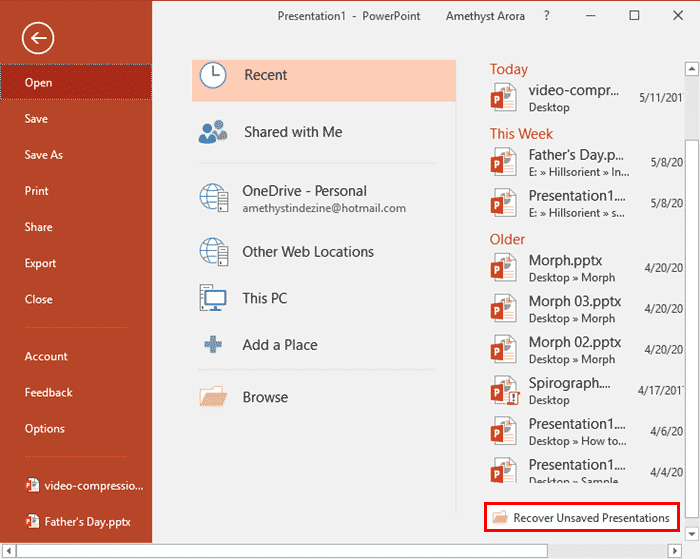Click the horizontal scrollbar left arrow
Image resolution: width=700 pixels, height=559 pixels.
pyautogui.click(x=8, y=551)
